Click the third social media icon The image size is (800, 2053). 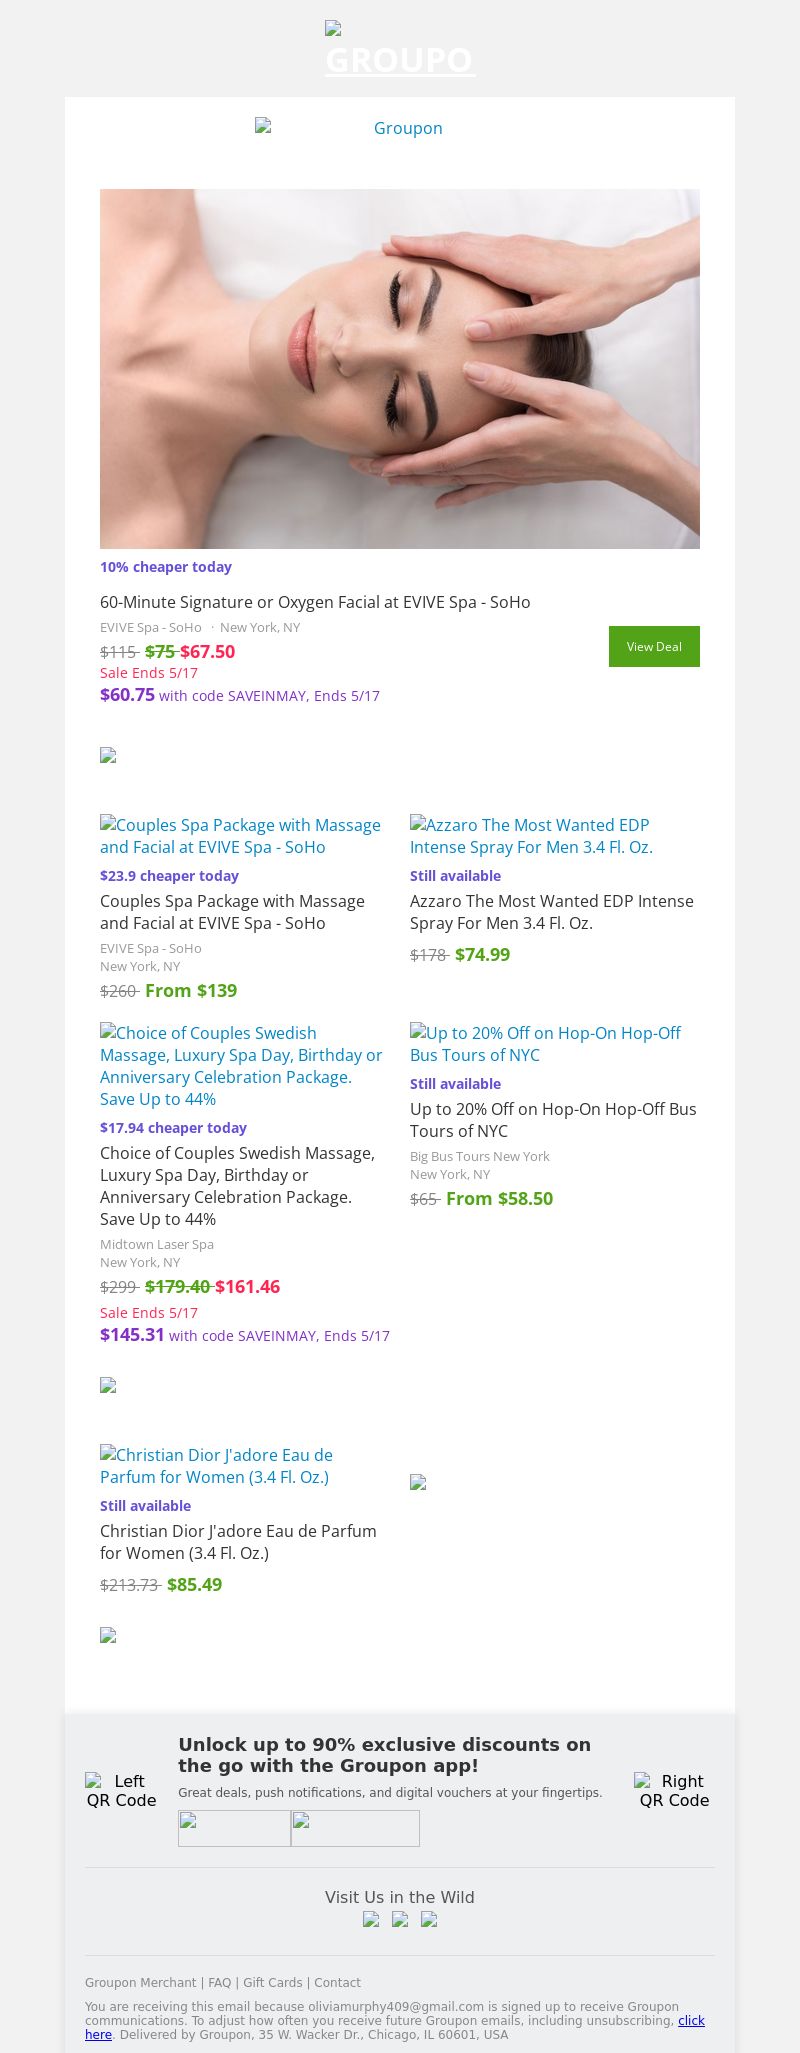[429, 1919]
